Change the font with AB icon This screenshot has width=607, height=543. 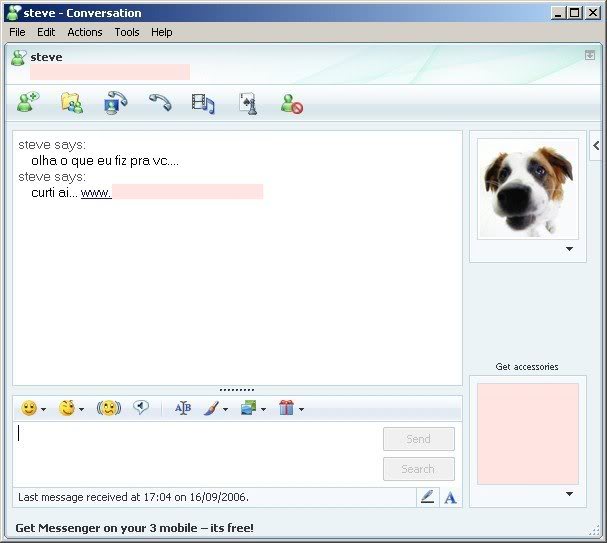click(183, 408)
